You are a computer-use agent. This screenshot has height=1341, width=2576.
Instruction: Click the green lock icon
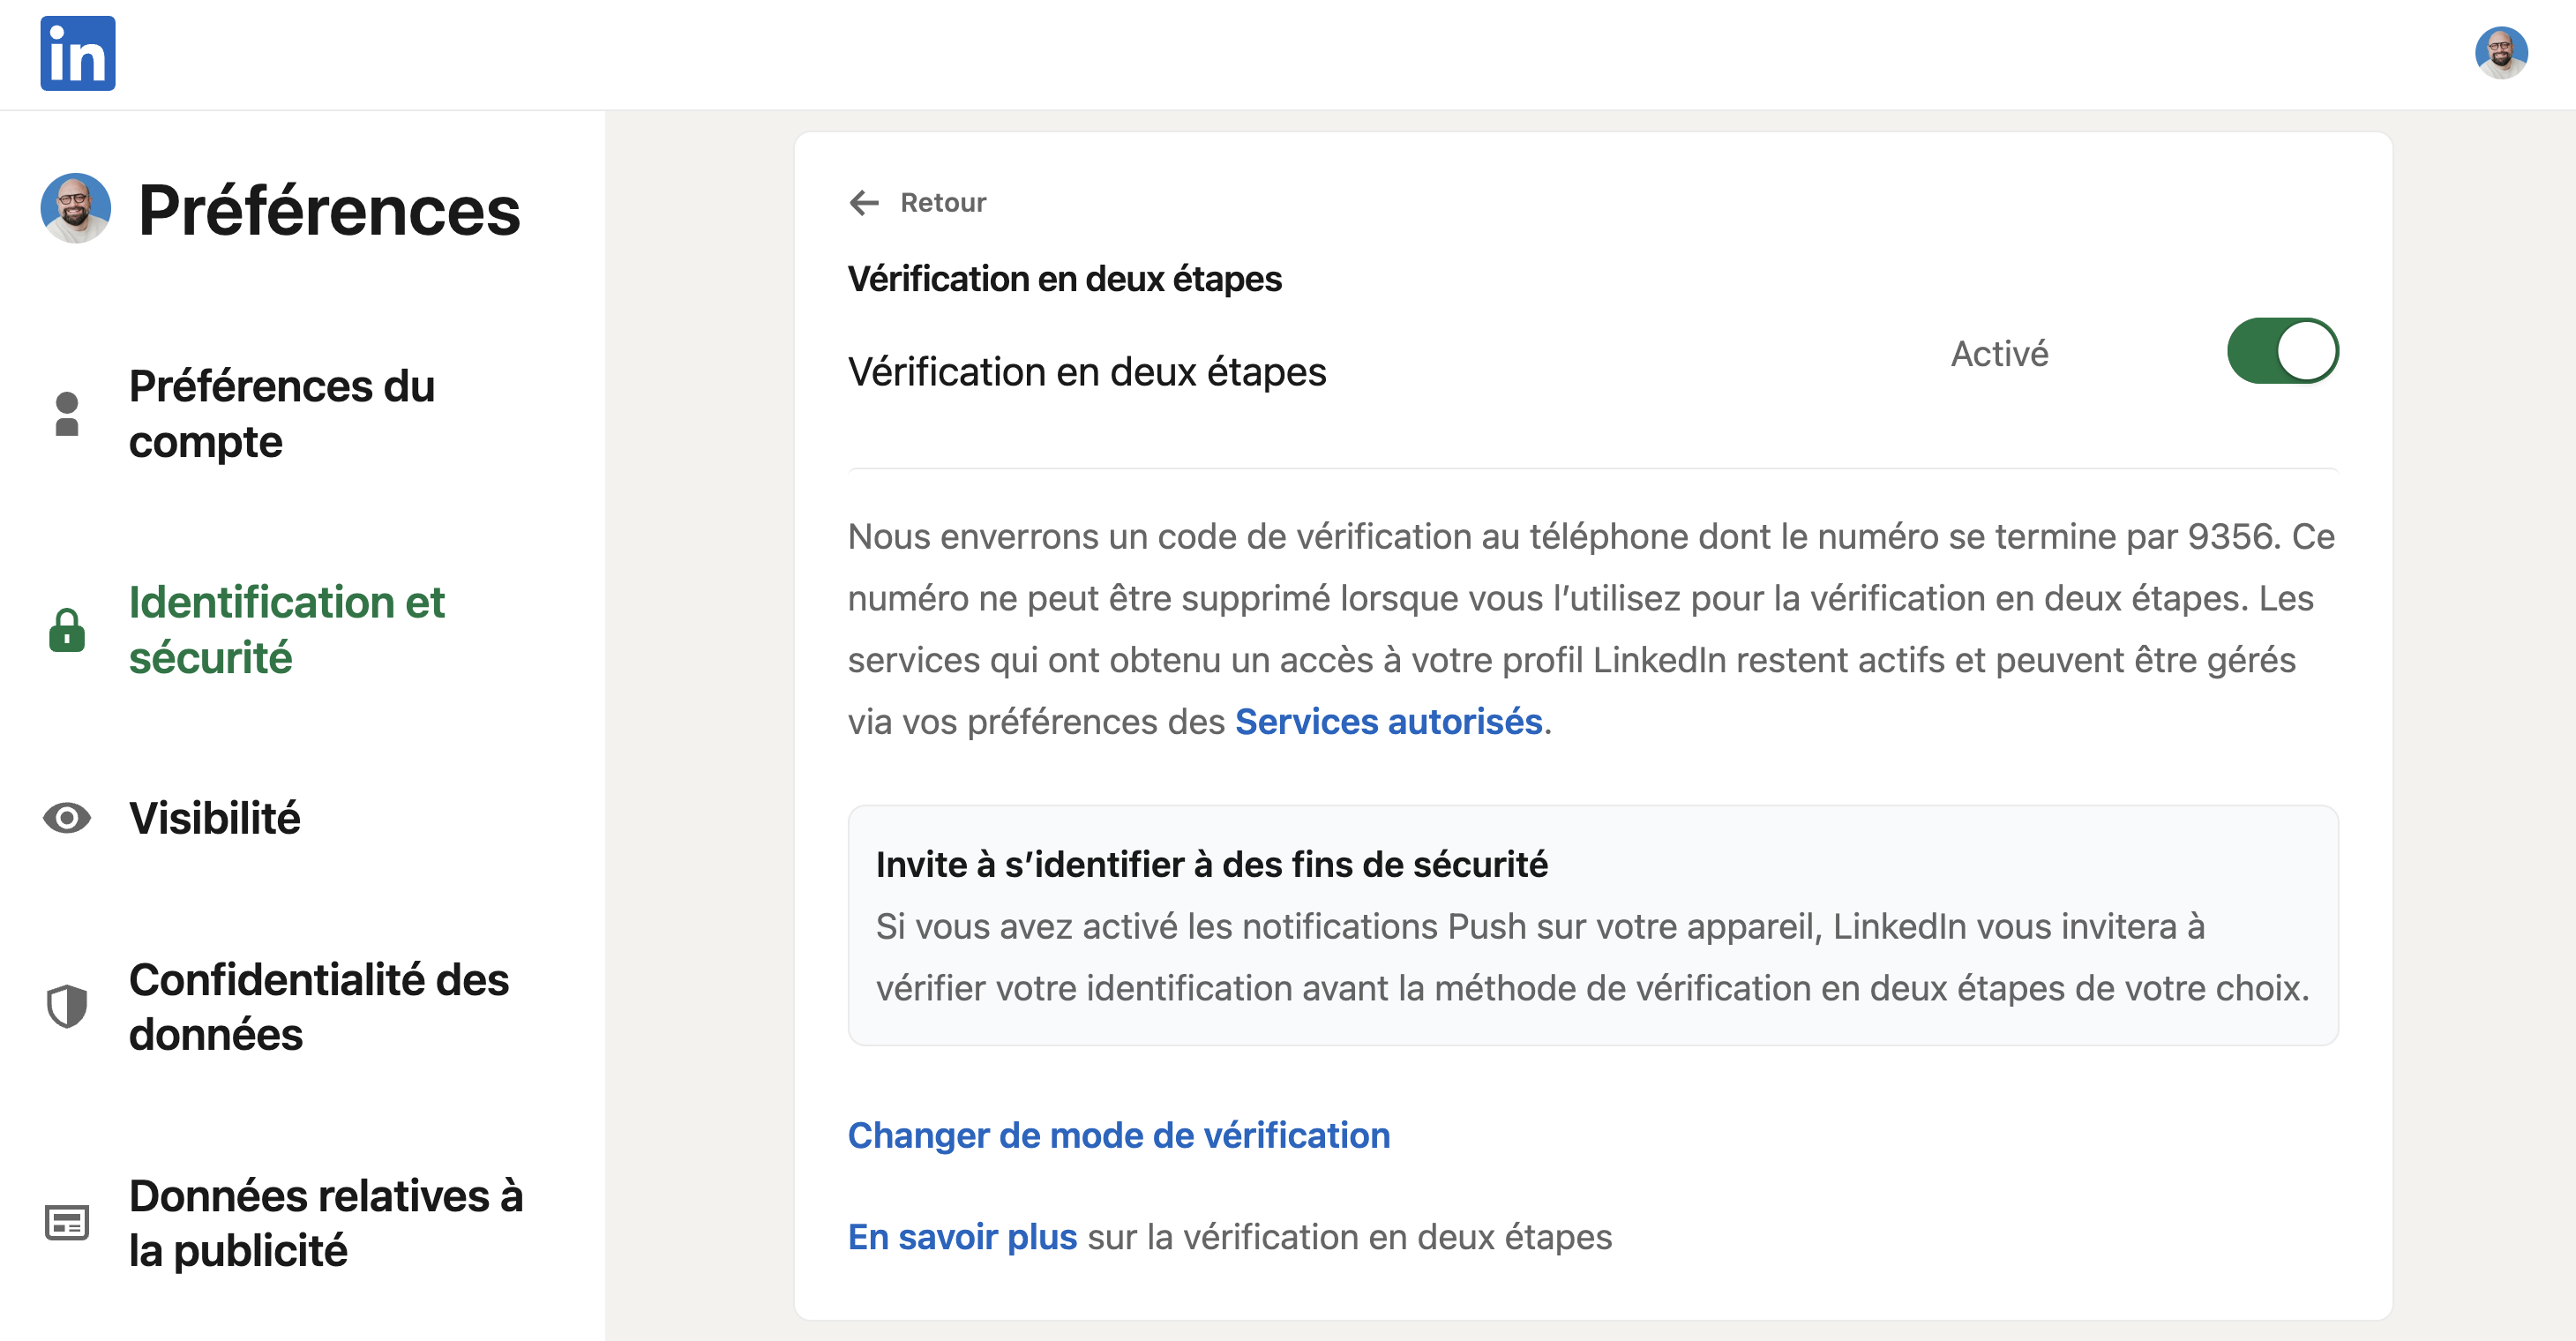pyautogui.click(x=67, y=630)
